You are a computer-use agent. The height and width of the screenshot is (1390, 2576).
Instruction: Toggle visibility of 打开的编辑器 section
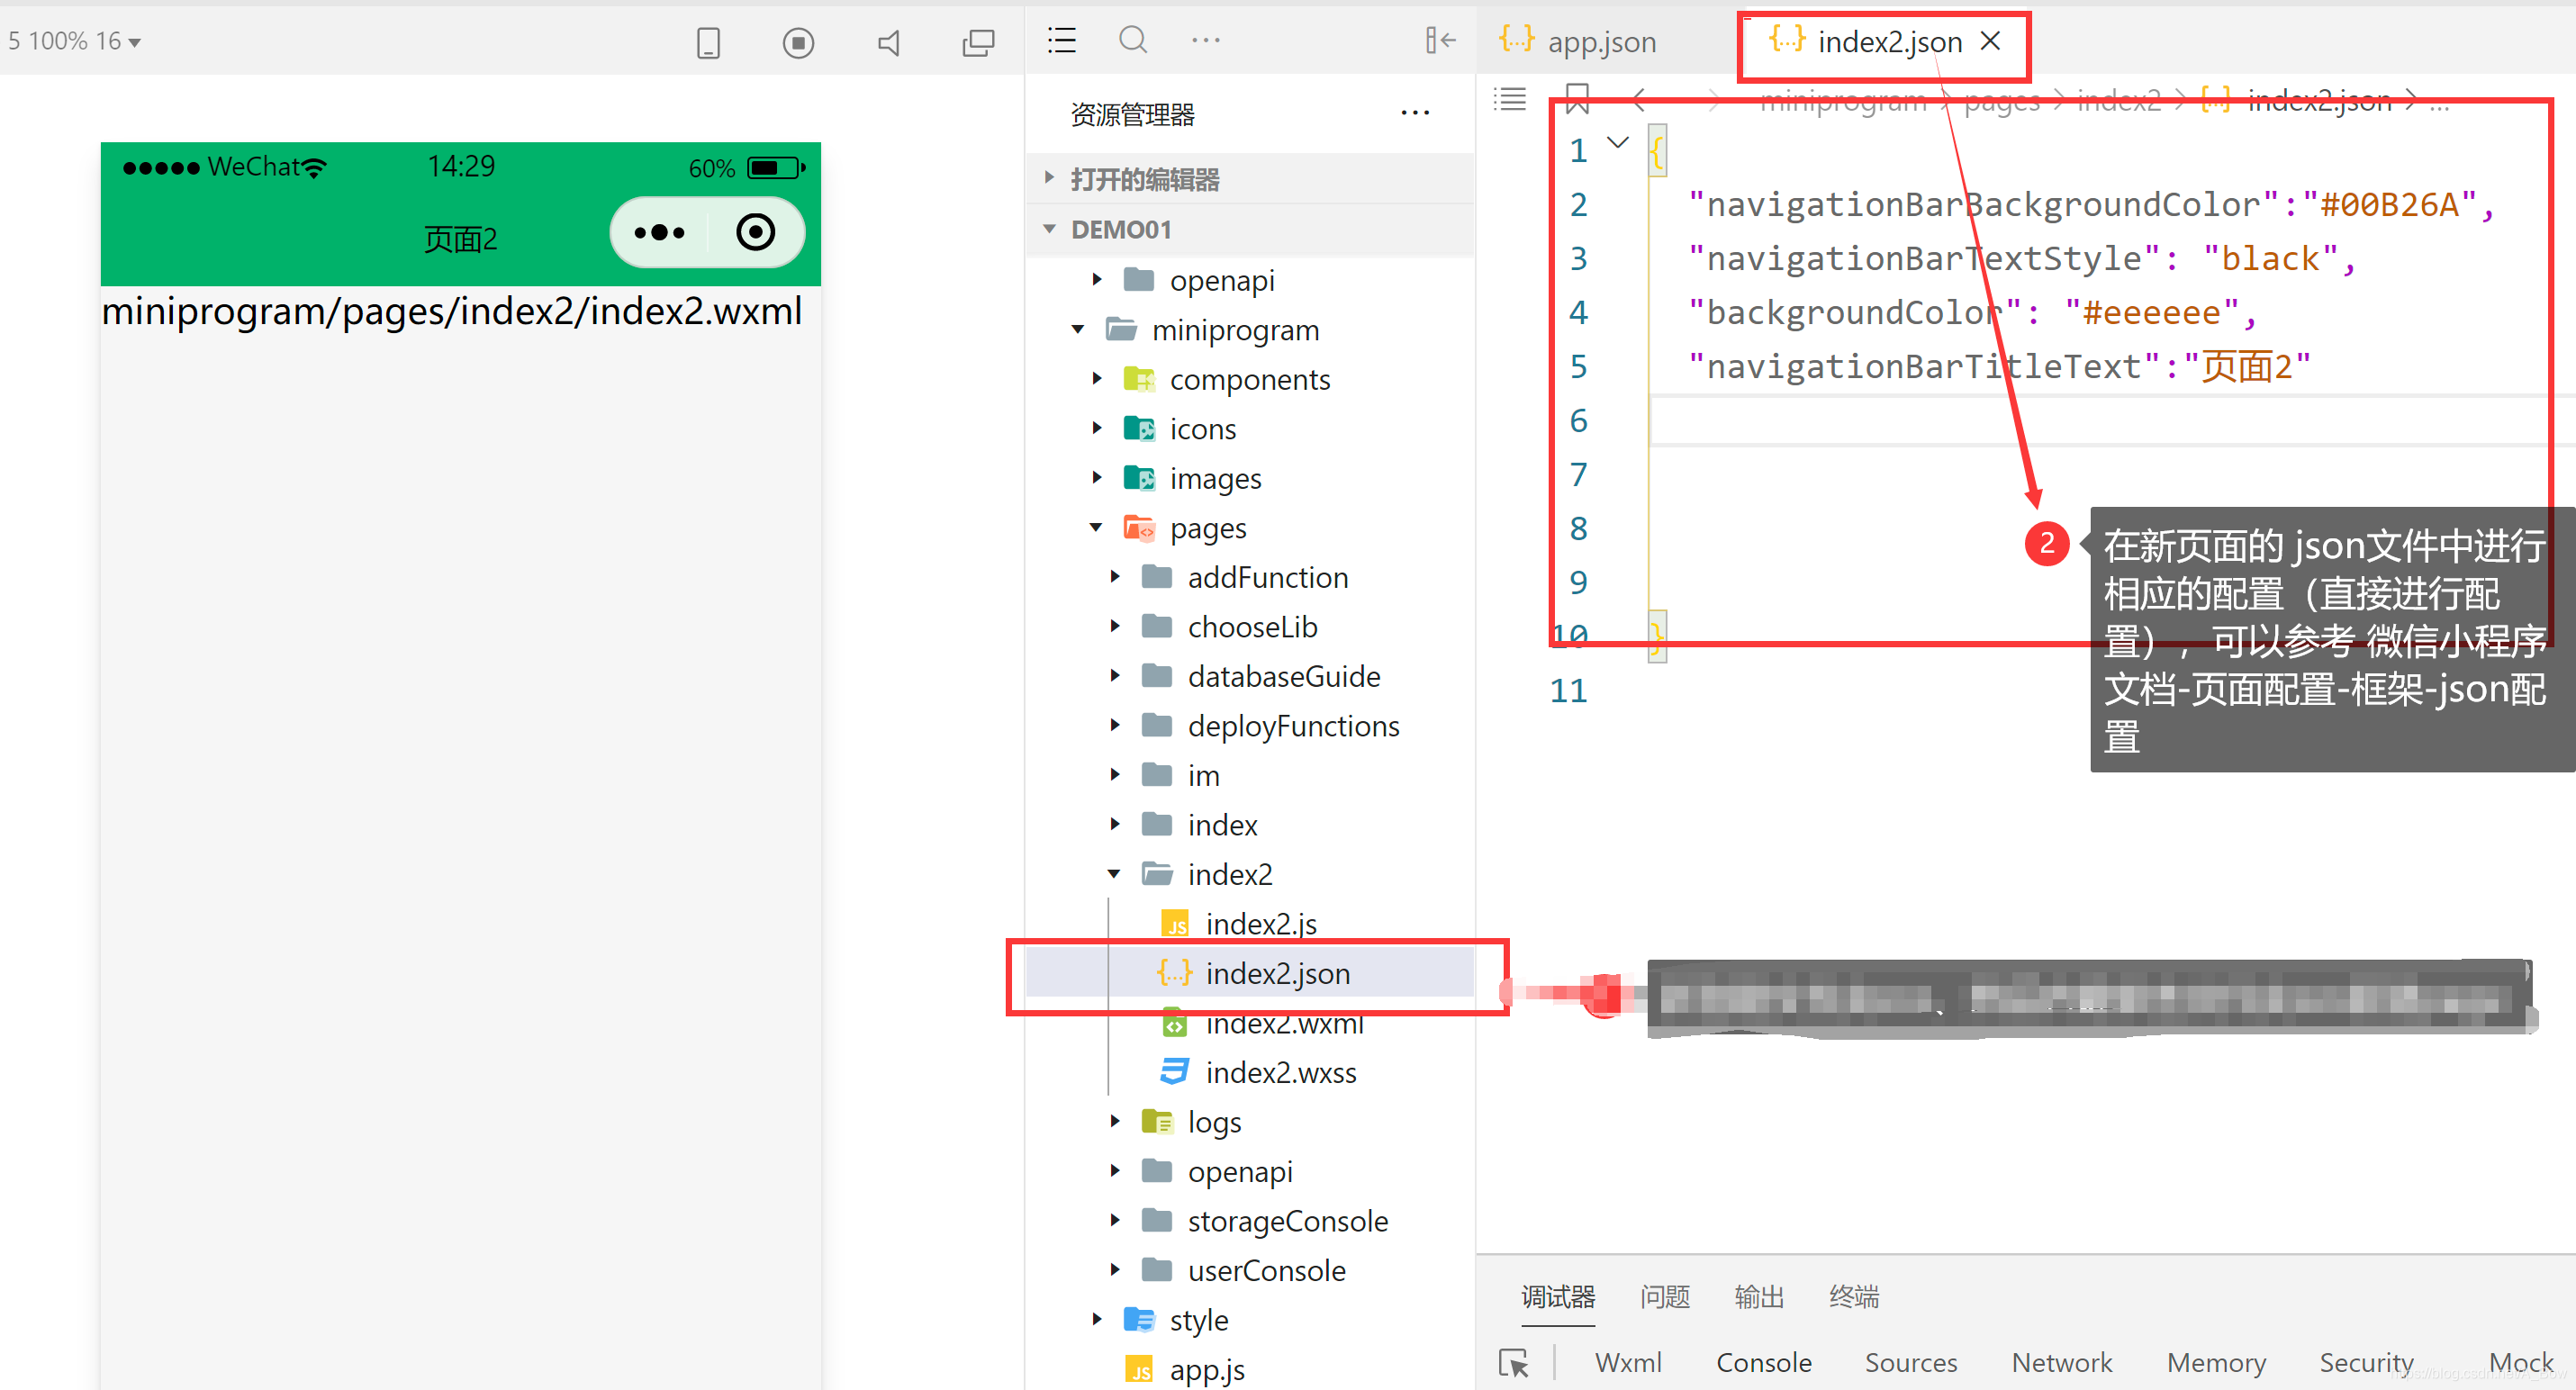[1051, 176]
